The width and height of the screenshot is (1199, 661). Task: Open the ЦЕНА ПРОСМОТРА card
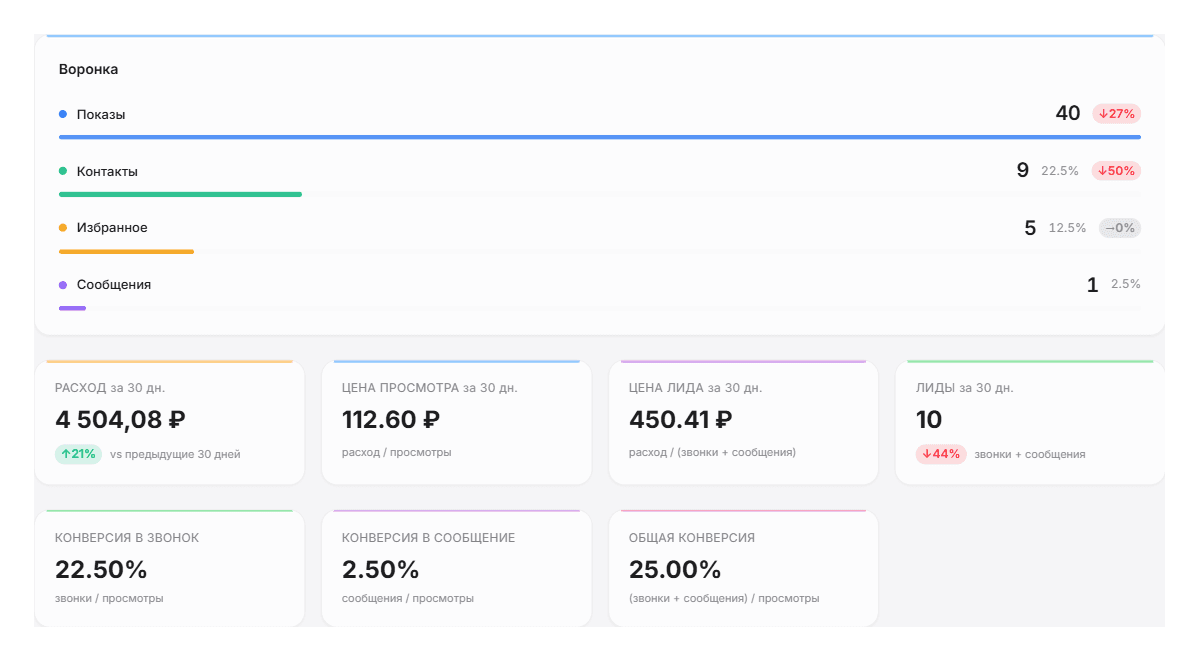pyautogui.click(x=457, y=422)
